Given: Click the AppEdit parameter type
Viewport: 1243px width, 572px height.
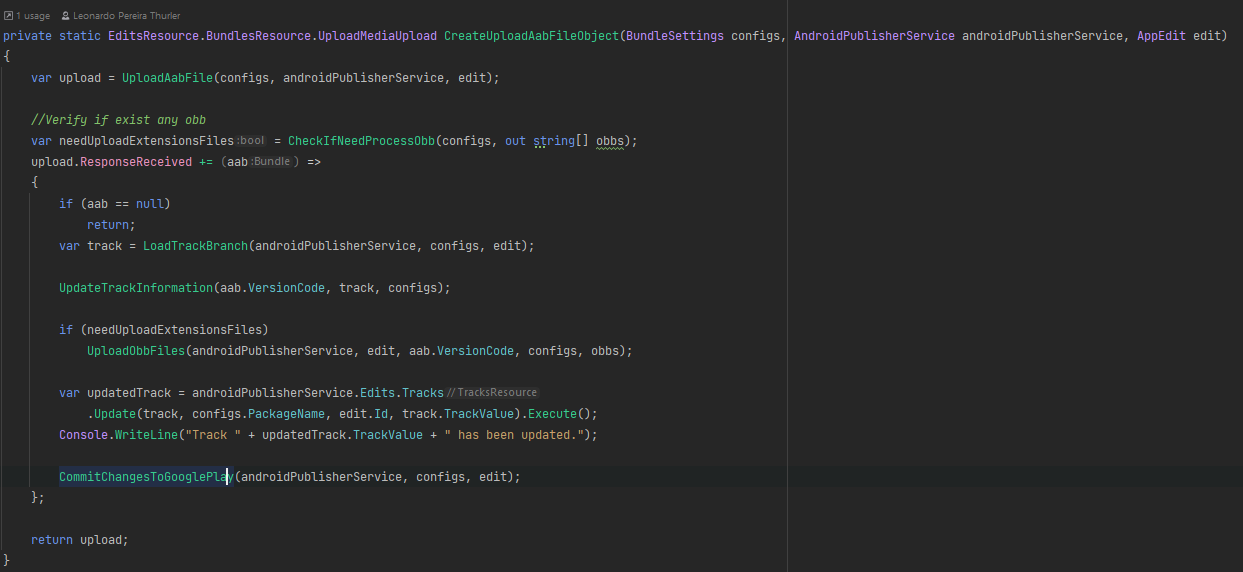Looking at the screenshot, I should pyautogui.click(x=1161, y=36).
